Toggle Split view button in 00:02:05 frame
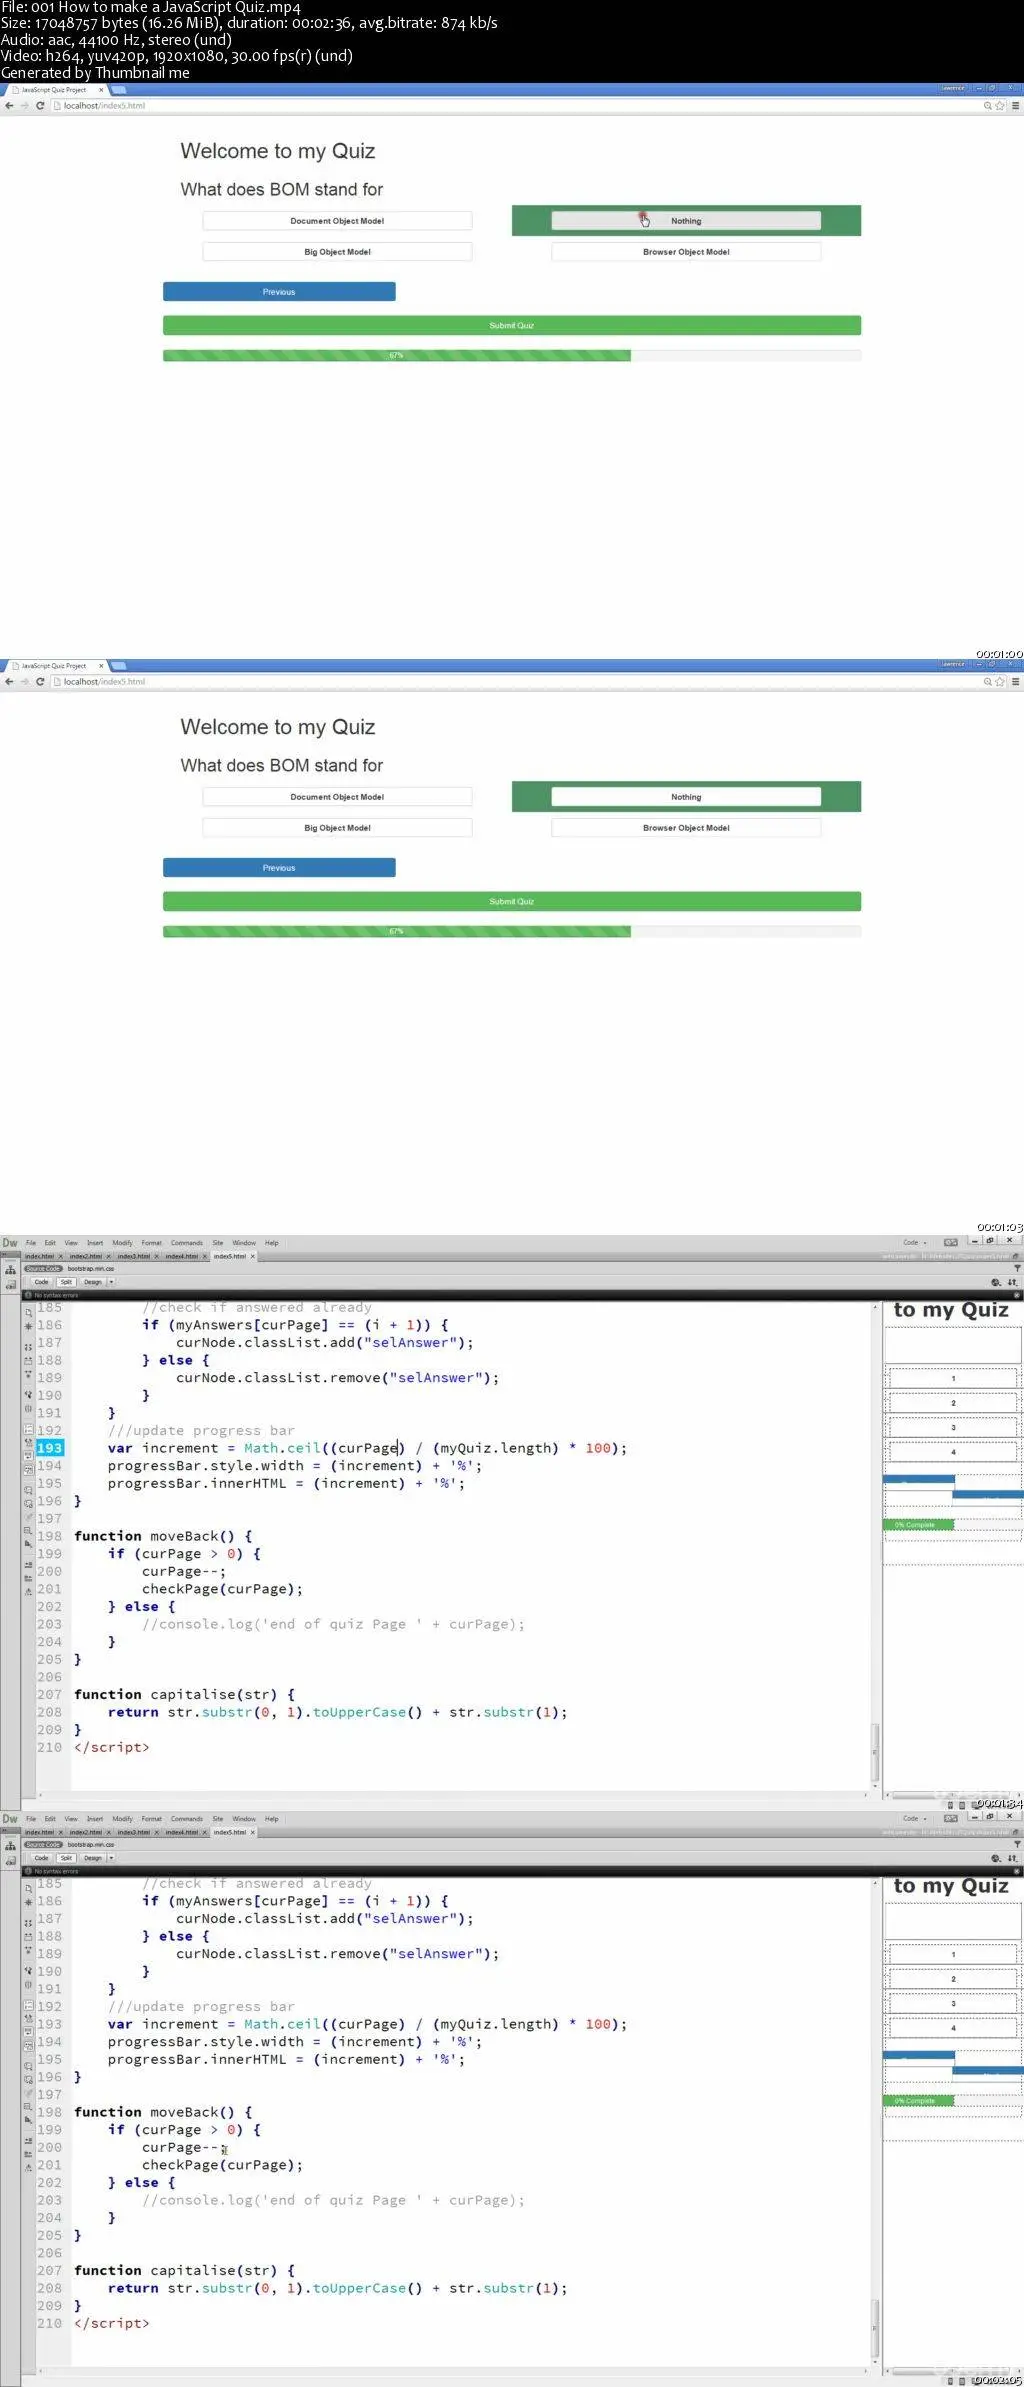 pos(66,1858)
